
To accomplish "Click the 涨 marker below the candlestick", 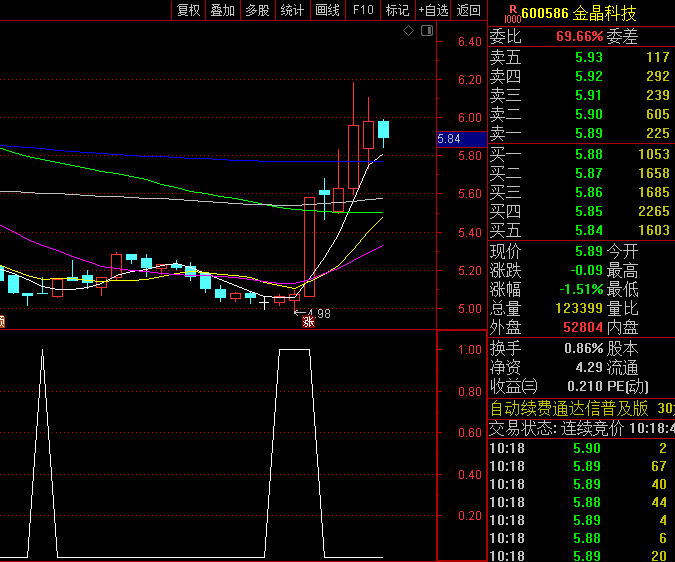I will (308, 321).
